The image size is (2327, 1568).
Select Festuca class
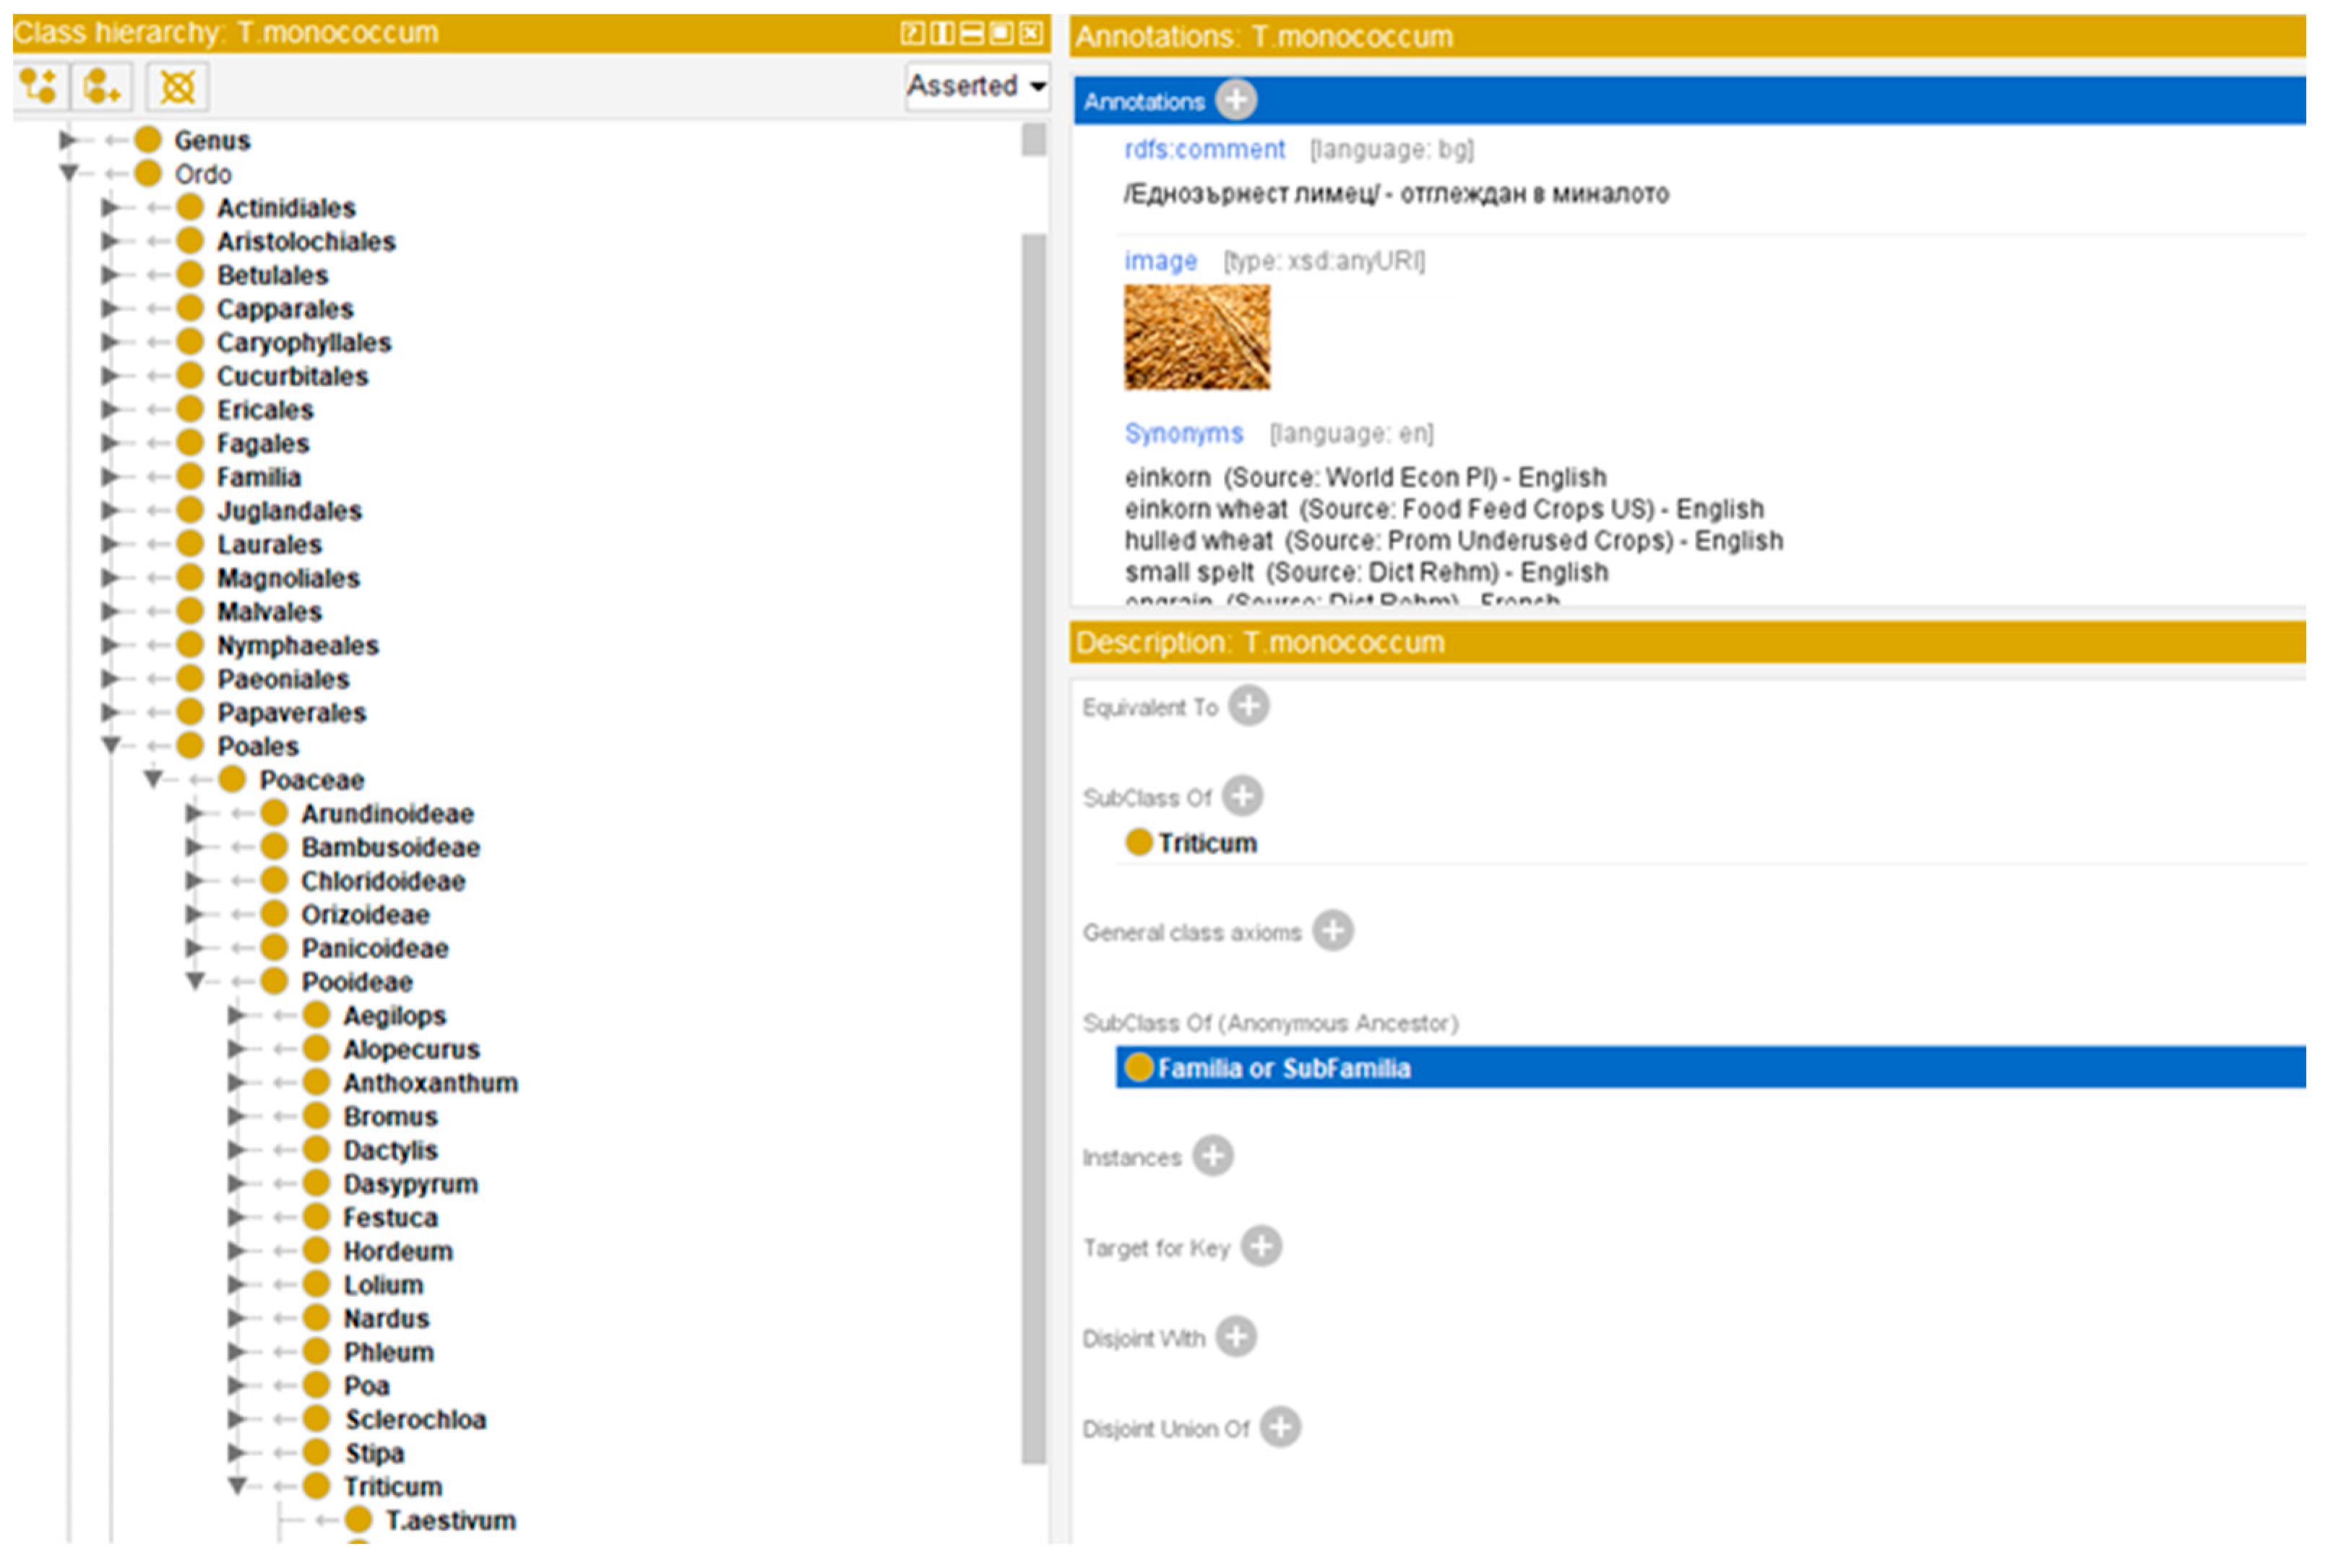tap(390, 1218)
